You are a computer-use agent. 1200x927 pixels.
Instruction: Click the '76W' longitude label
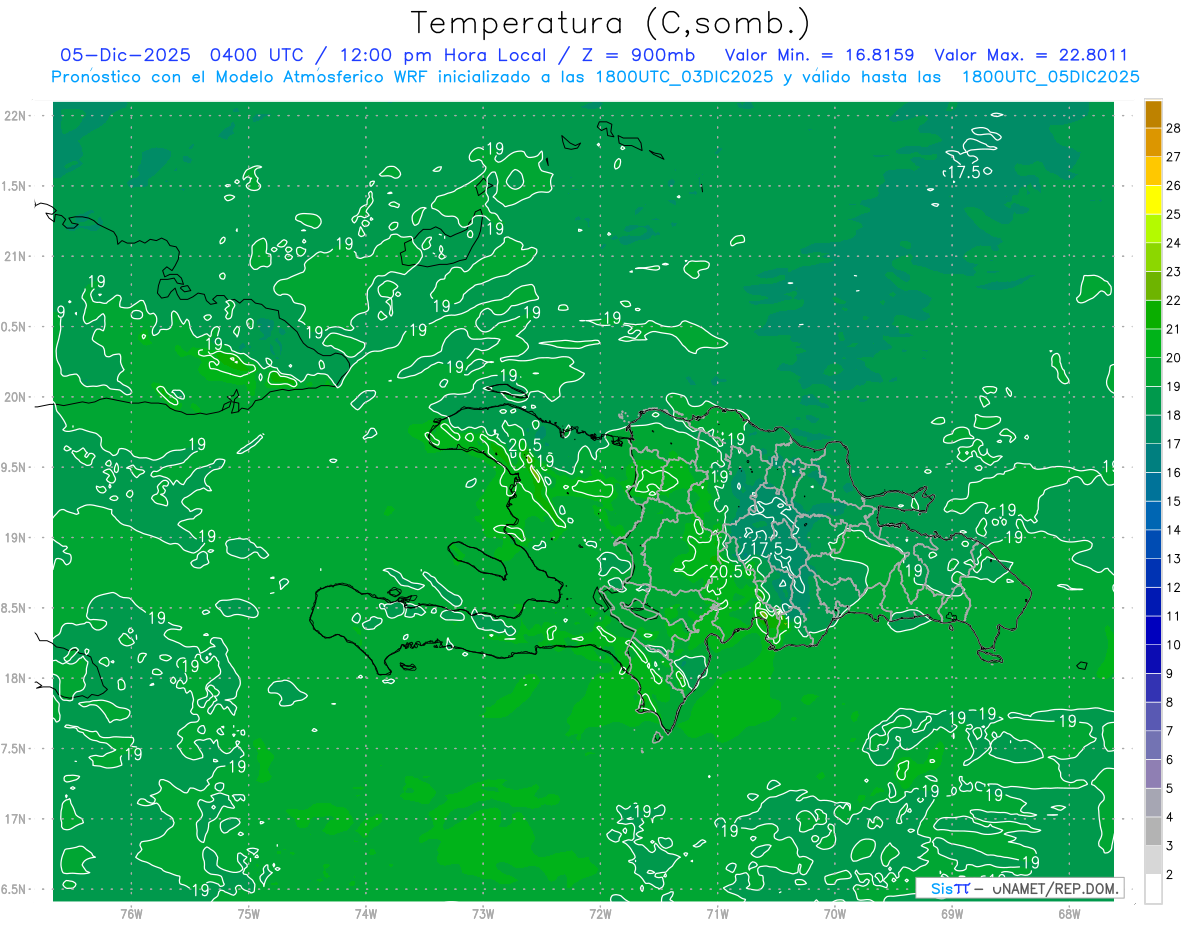(131, 913)
